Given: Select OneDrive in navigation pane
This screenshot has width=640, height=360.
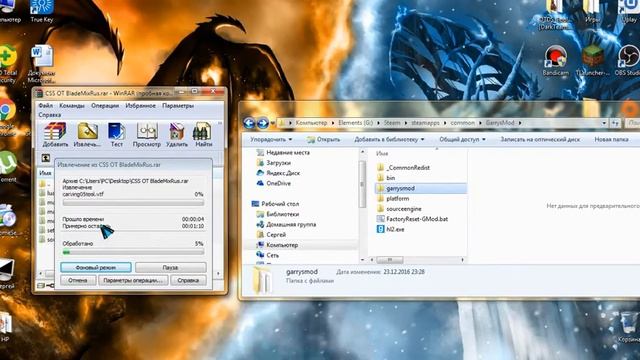Looking at the screenshot, I should [x=273, y=183].
